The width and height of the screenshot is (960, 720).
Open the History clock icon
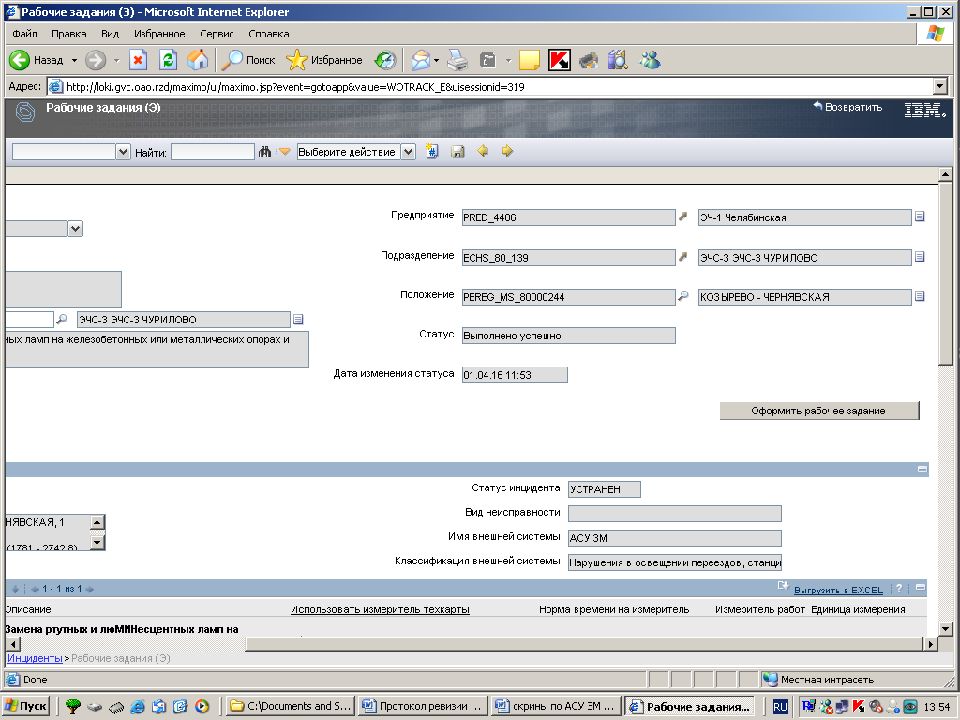(386, 60)
